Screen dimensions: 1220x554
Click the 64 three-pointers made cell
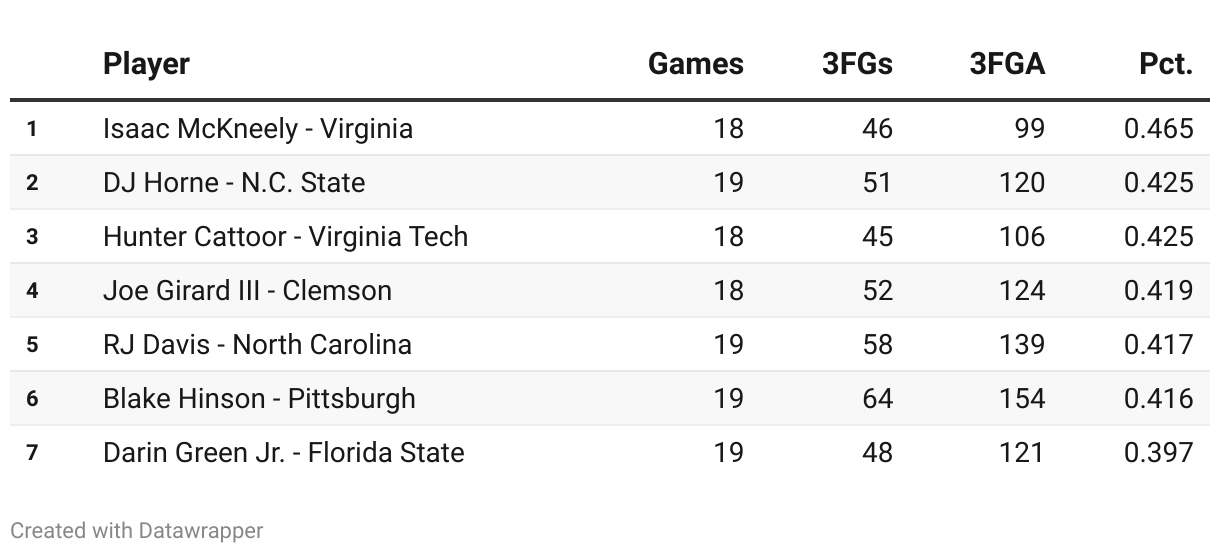pyautogui.click(x=876, y=399)
